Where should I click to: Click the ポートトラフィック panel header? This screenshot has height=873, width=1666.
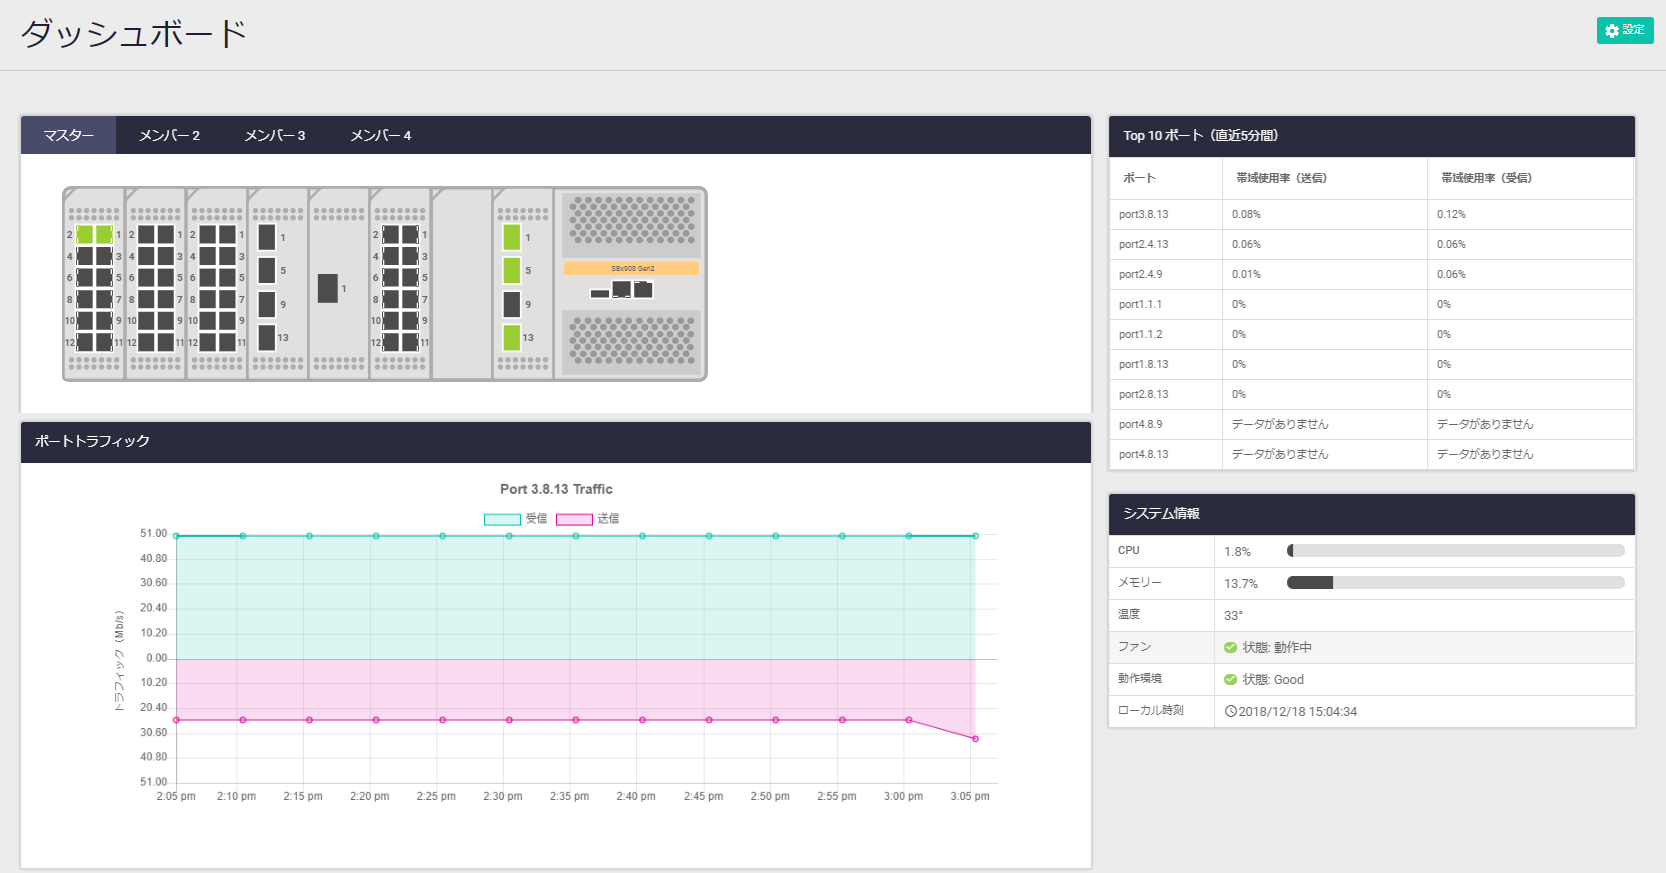[556, 442]
